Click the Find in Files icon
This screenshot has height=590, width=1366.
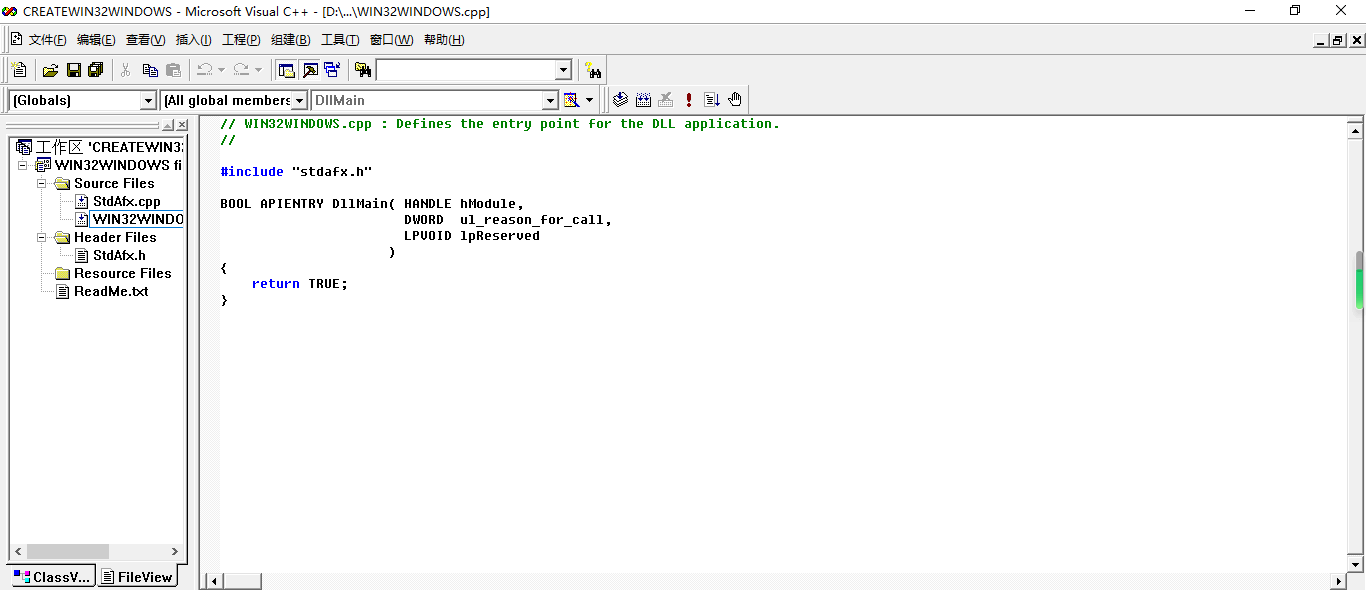(363, 70)
